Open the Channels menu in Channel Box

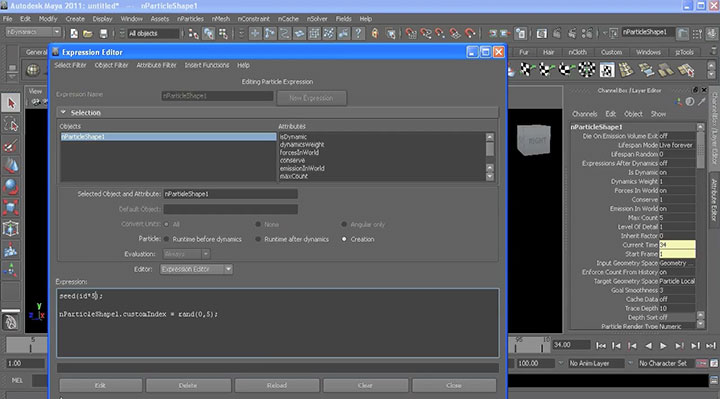pyautogui.click(x=585, y=114)
